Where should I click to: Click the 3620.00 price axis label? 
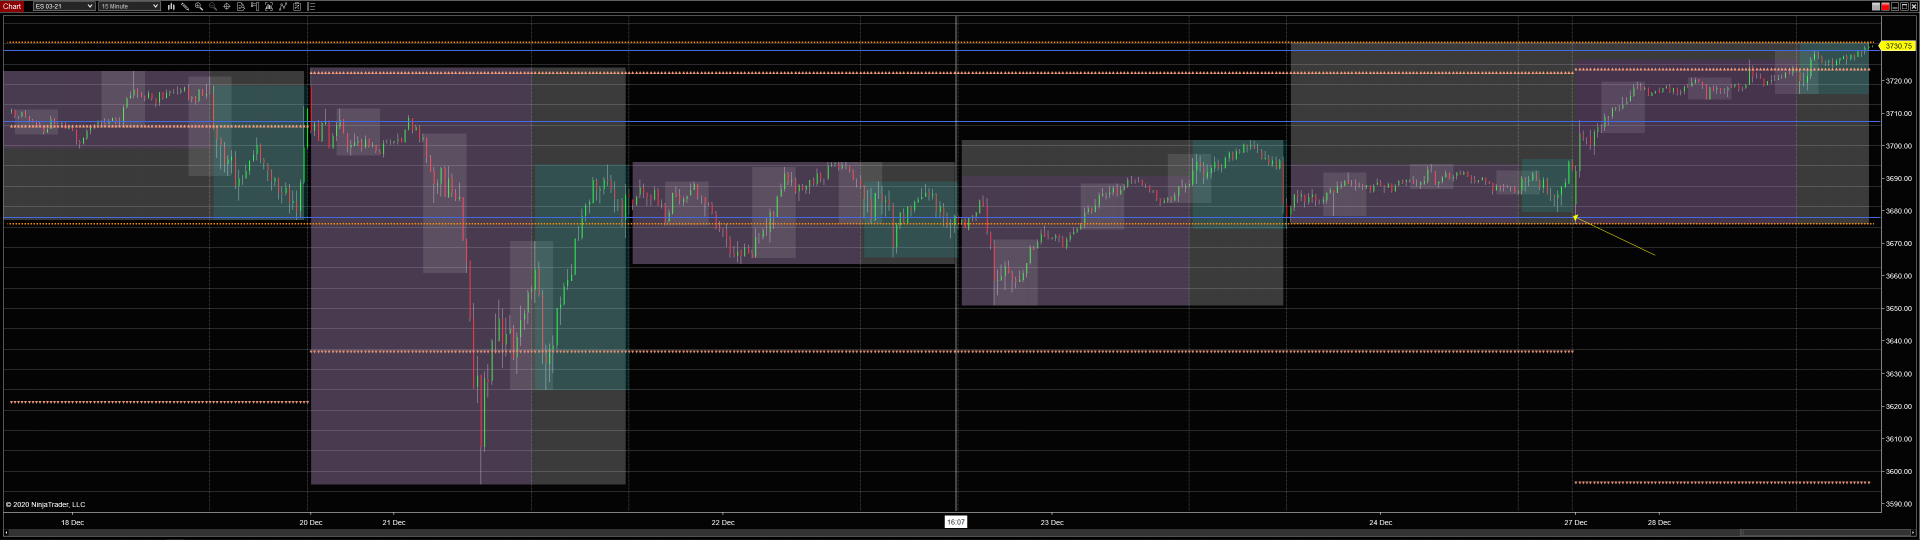point(1898,407)
